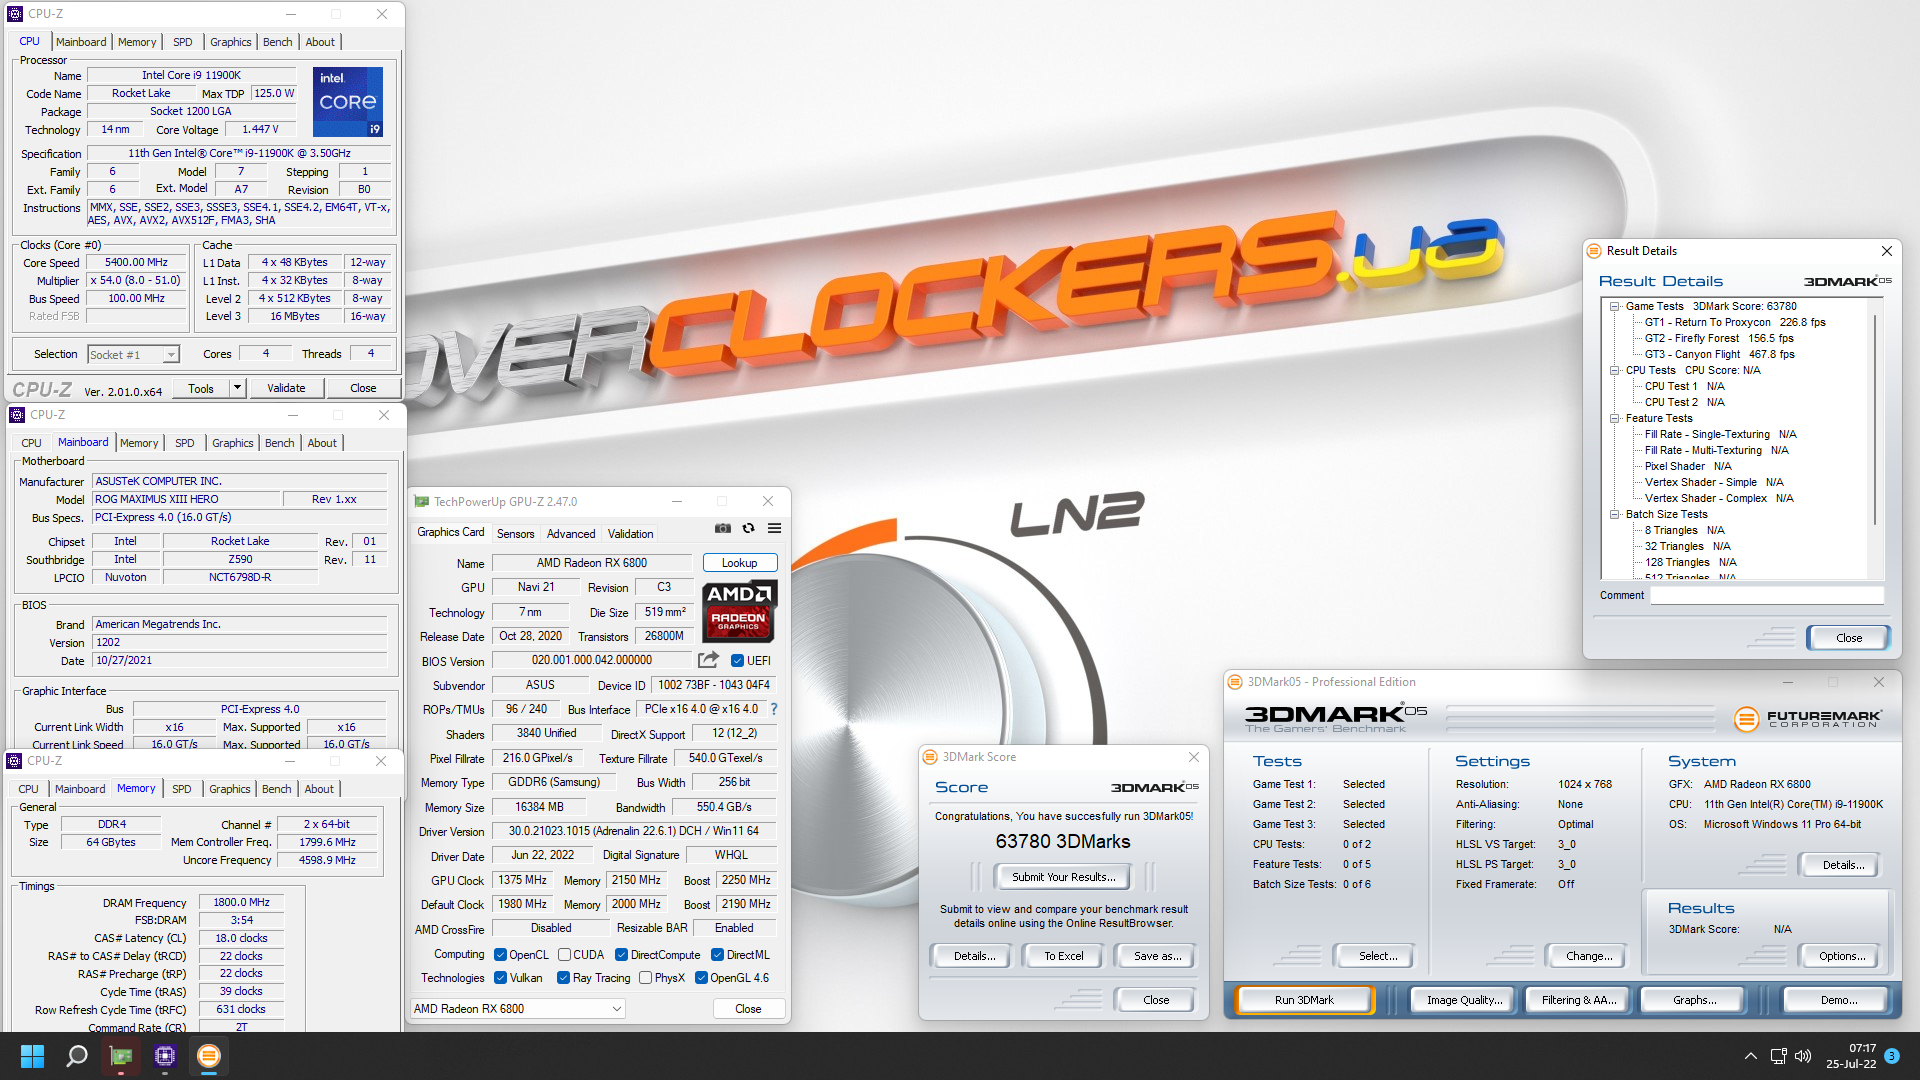
Task: Click top CPU-Z window title icon
Action: pos(15,14)
